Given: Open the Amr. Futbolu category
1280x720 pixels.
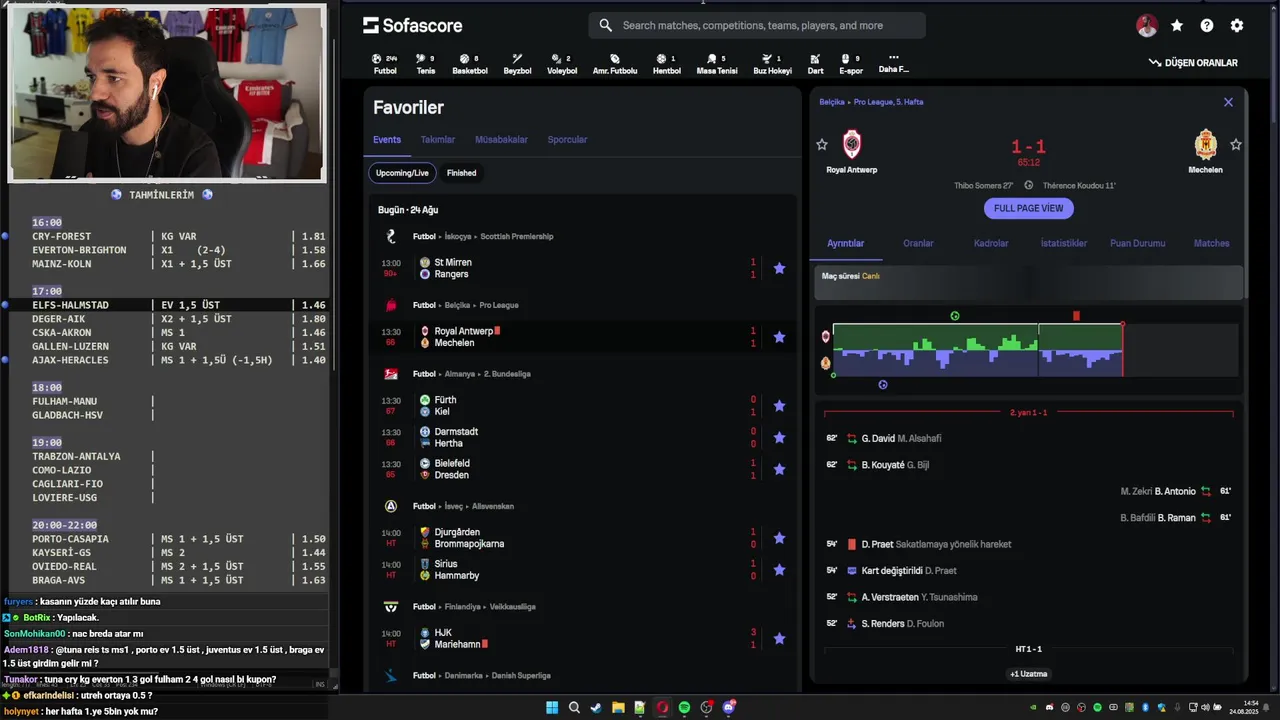Looking at the screenshot, I should pyautogui.click(x=615, y=64).
